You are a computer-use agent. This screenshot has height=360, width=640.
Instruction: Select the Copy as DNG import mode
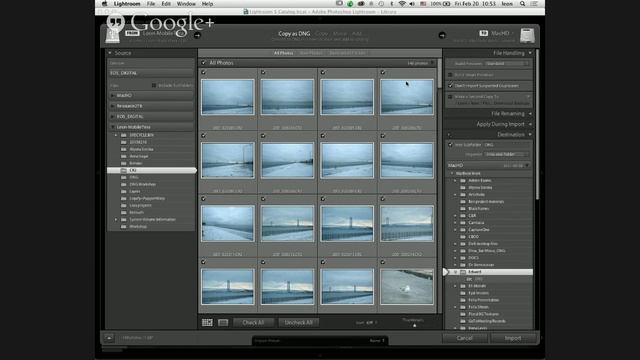click(294, 33)
